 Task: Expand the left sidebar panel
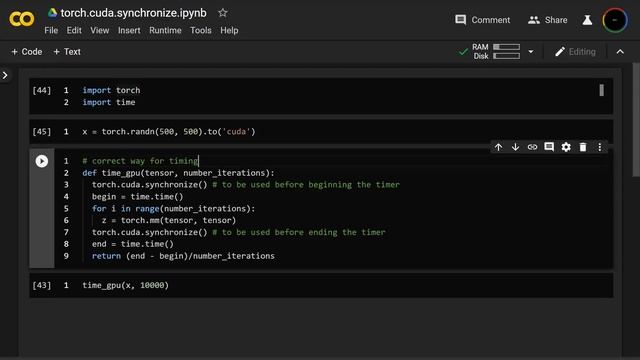tap(5, 75)
